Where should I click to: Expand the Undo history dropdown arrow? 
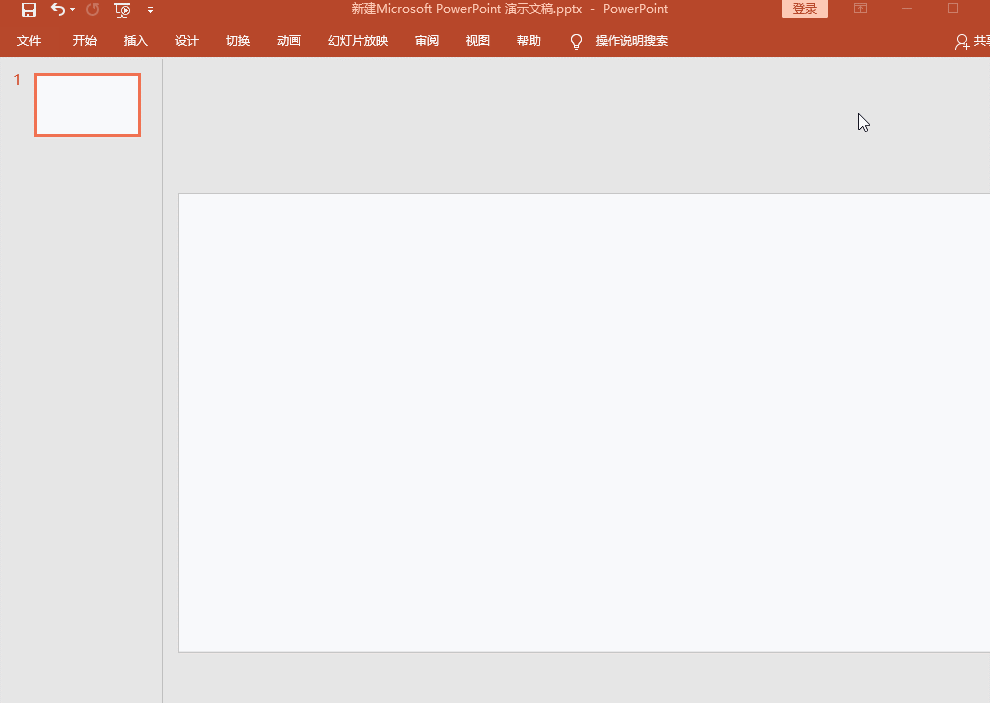click(x=73, y=10)
